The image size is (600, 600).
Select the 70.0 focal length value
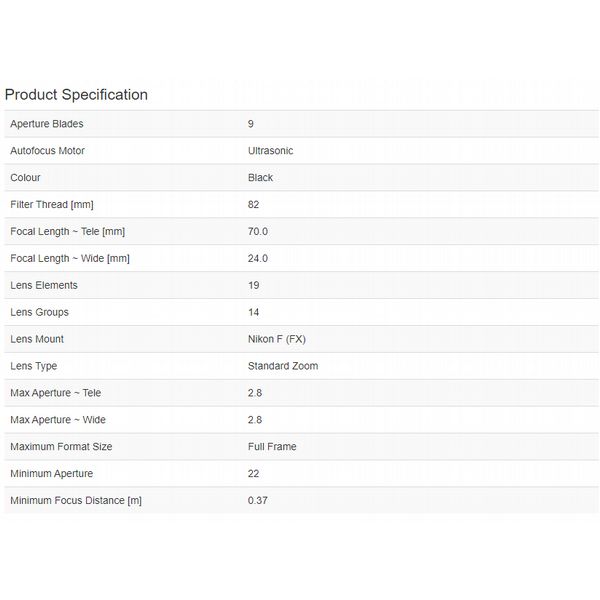(258, 232)
